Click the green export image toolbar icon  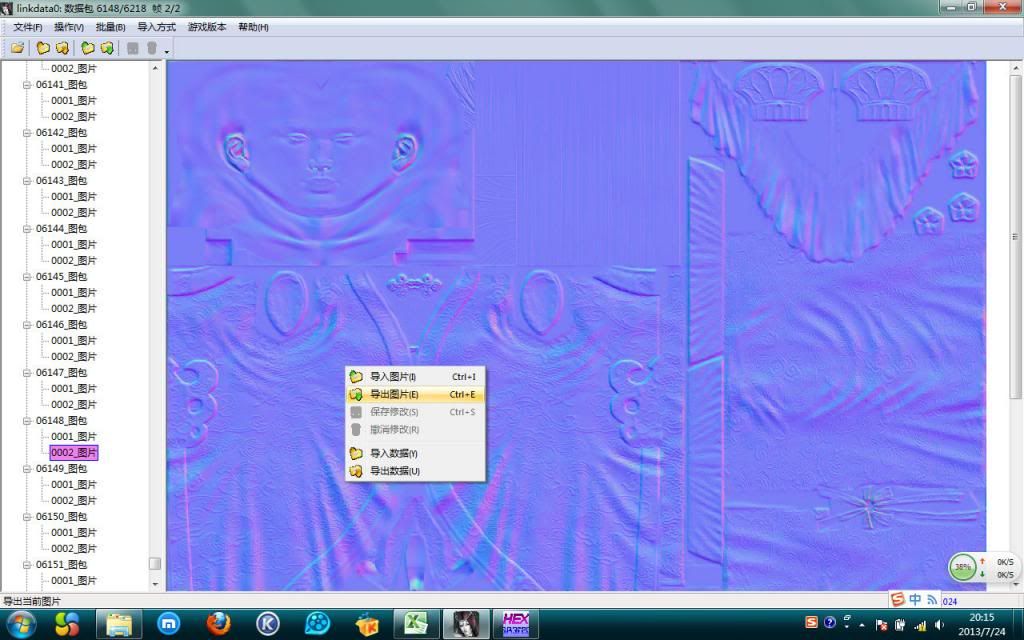pyautogui.click(x=106, y=48)
